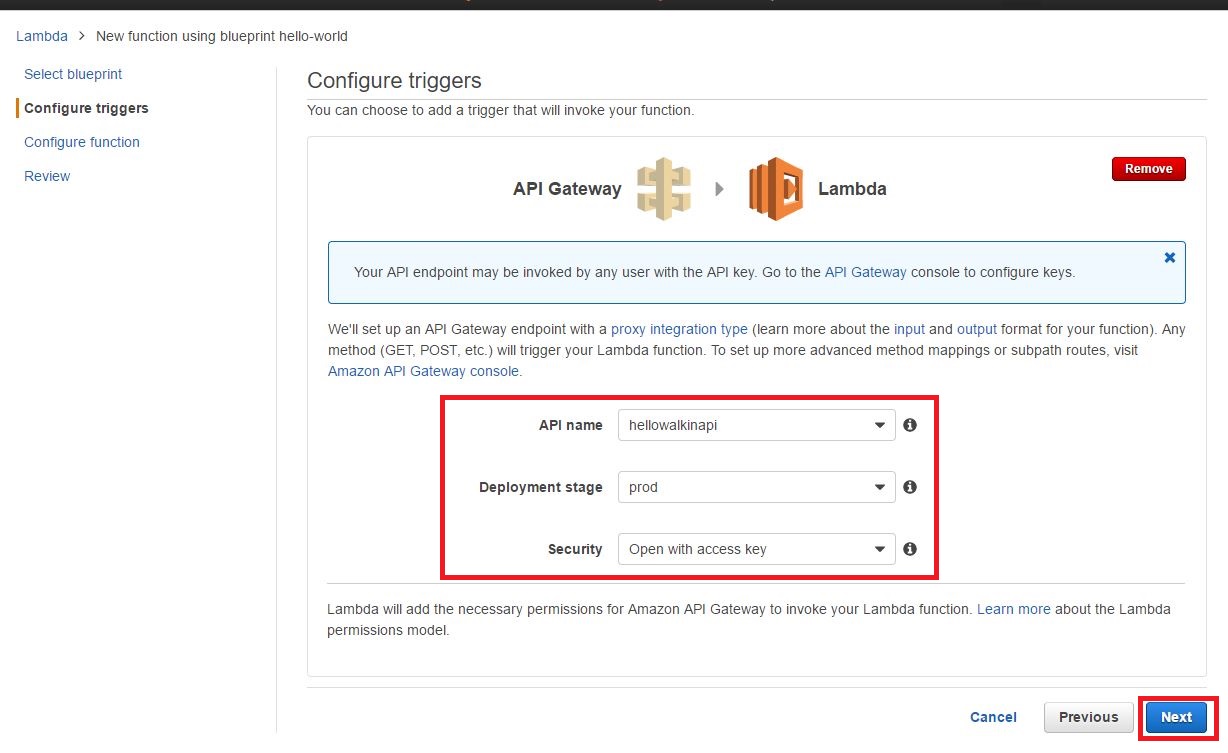Click the Next button
This screenshot has height=753, width=1228.
coord(1175,717)
